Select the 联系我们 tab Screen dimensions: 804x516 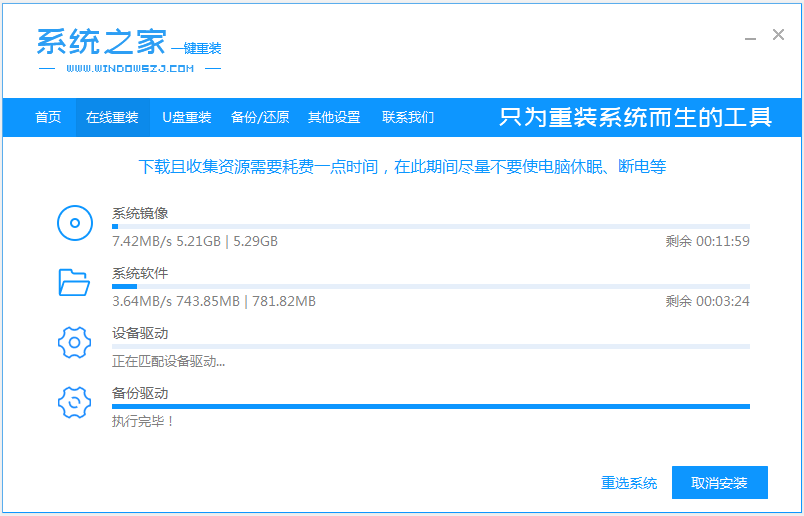pos(408,117)
